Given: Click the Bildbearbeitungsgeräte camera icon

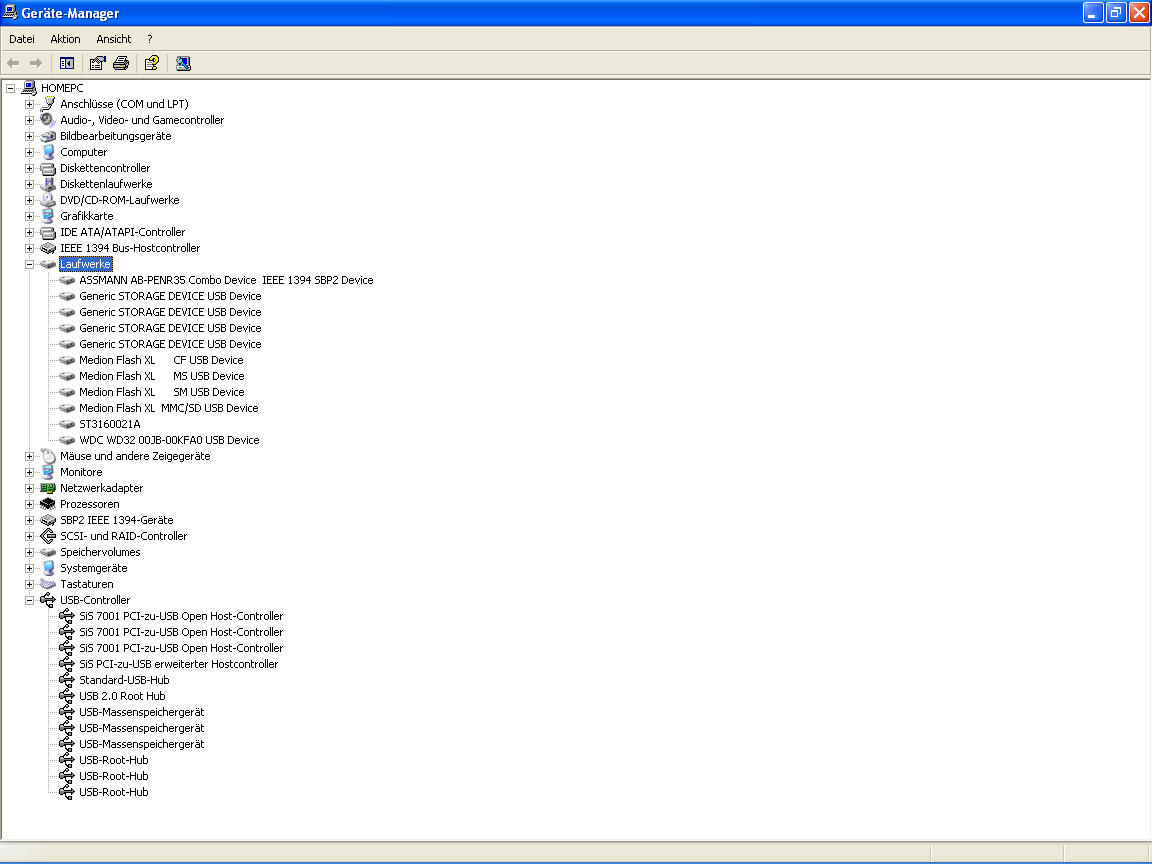Looking at the screenshot, I should coord(48,136).
